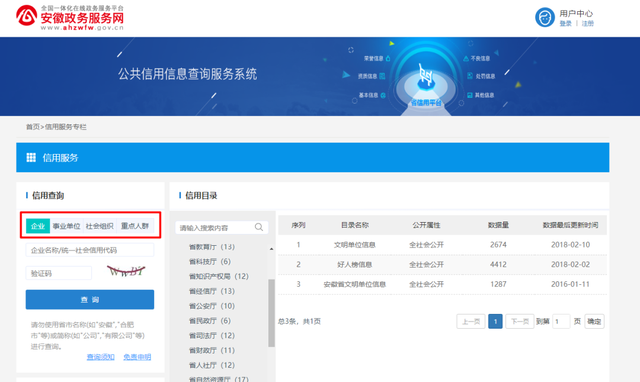640x382 pixels.
Task: Click the 信用服务专栏 breadcrumb text
Action: (x=66, y=127)
